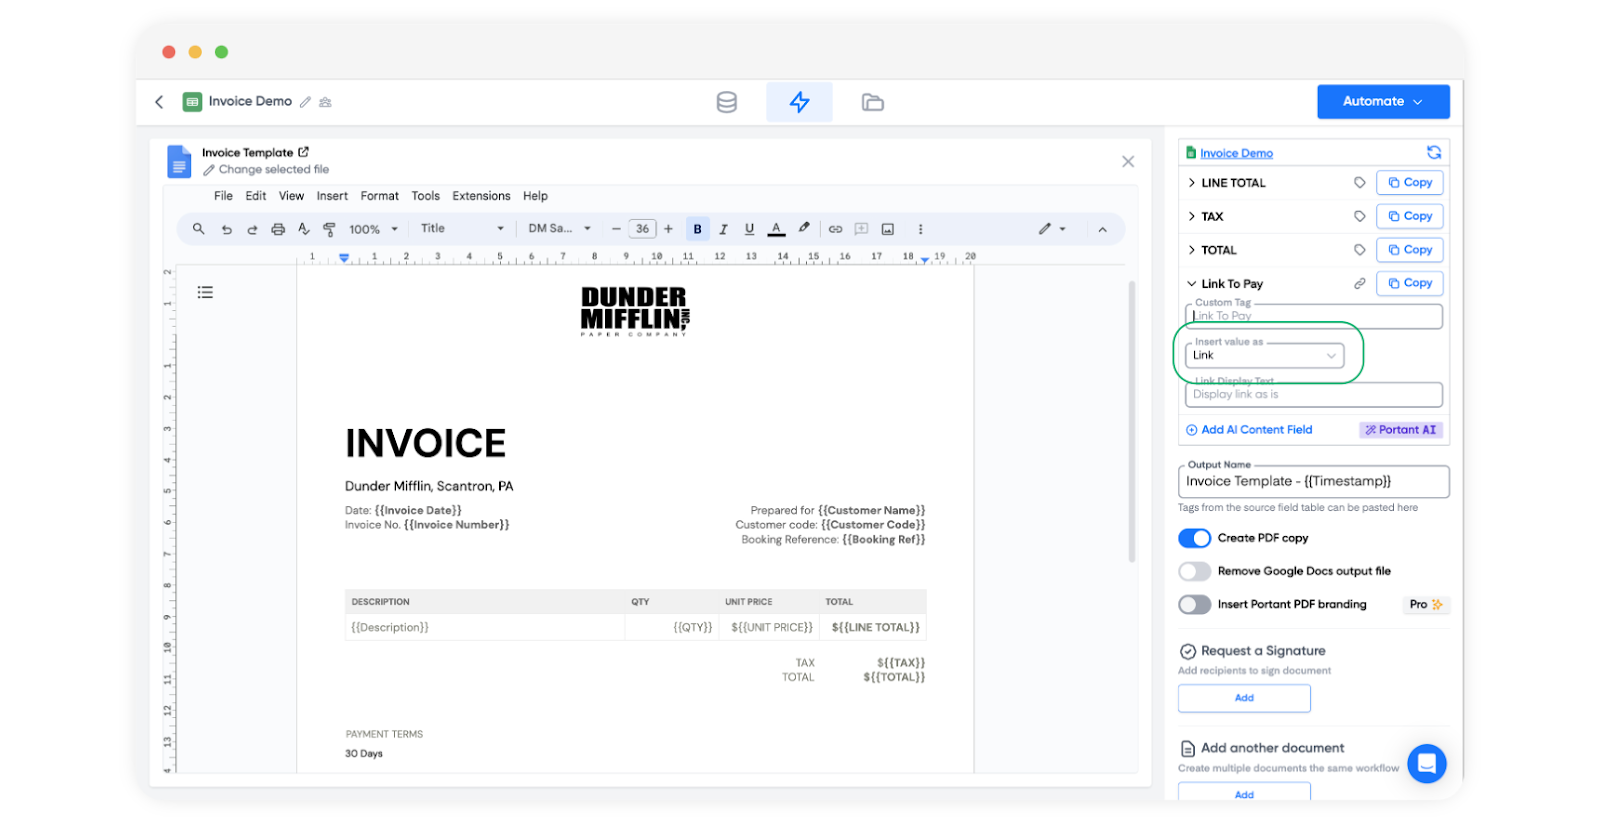
Task: Click the Output Name input field
Action: point(1312,481)
